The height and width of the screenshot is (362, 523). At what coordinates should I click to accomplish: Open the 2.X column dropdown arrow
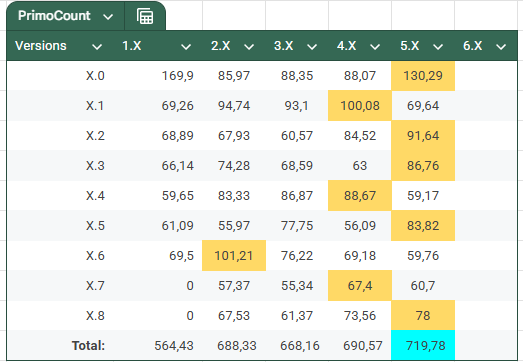[x=249, y=47]
